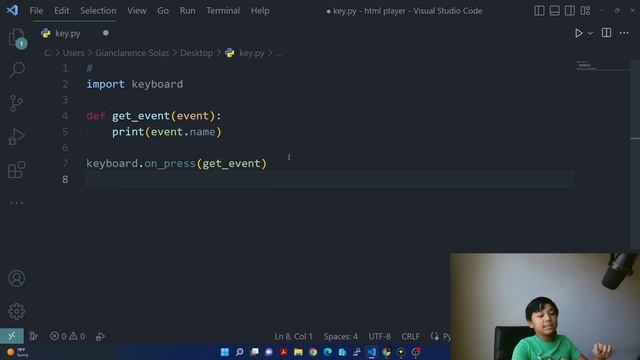The height and width of the screenshot is (360, 640).
Task: Click the key.py breadcrumb
Action: tap(251, 53)
